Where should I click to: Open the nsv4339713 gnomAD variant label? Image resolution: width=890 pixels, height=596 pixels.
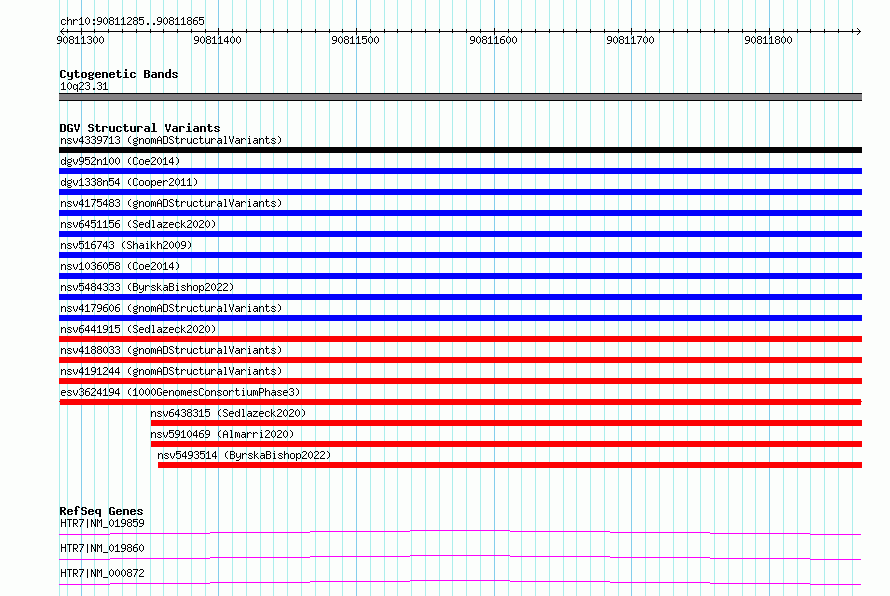pos(171,140)
